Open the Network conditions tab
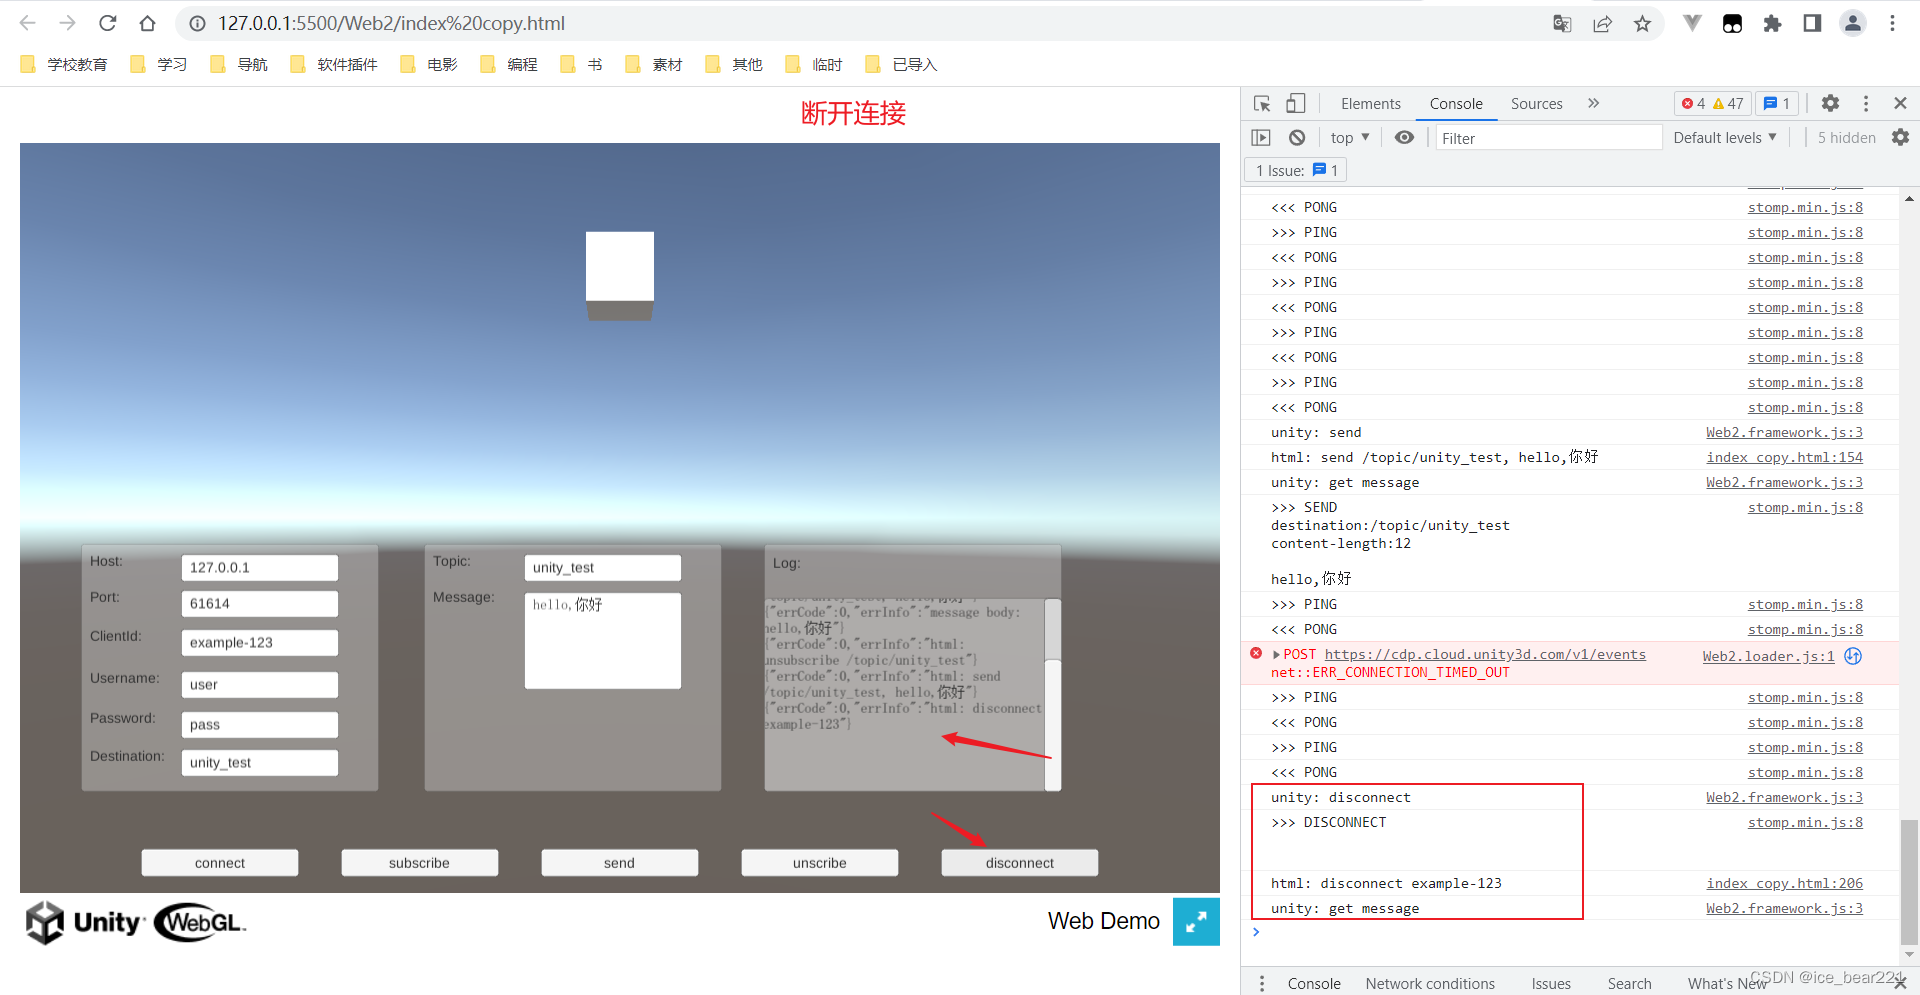 pyautogui.click(x=1430, y=983)
